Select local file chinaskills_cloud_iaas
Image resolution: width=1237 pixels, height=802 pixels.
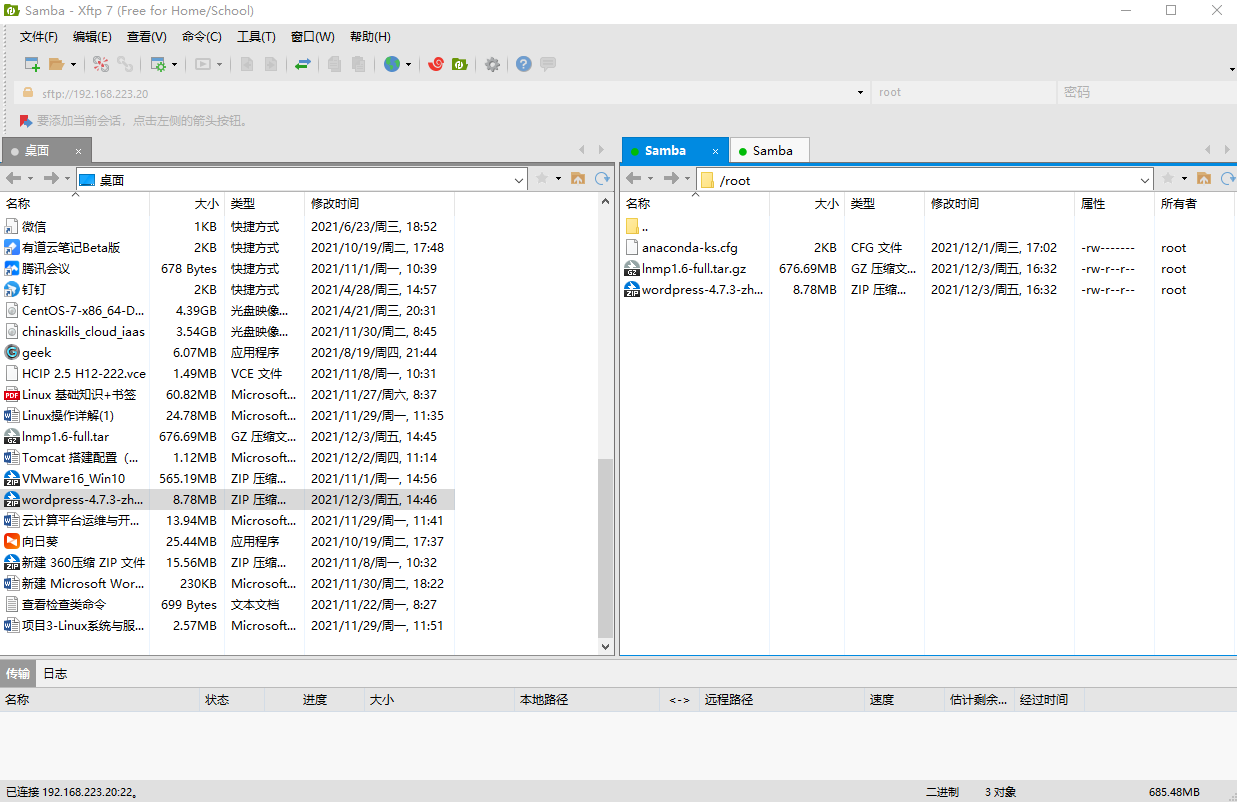83,331
